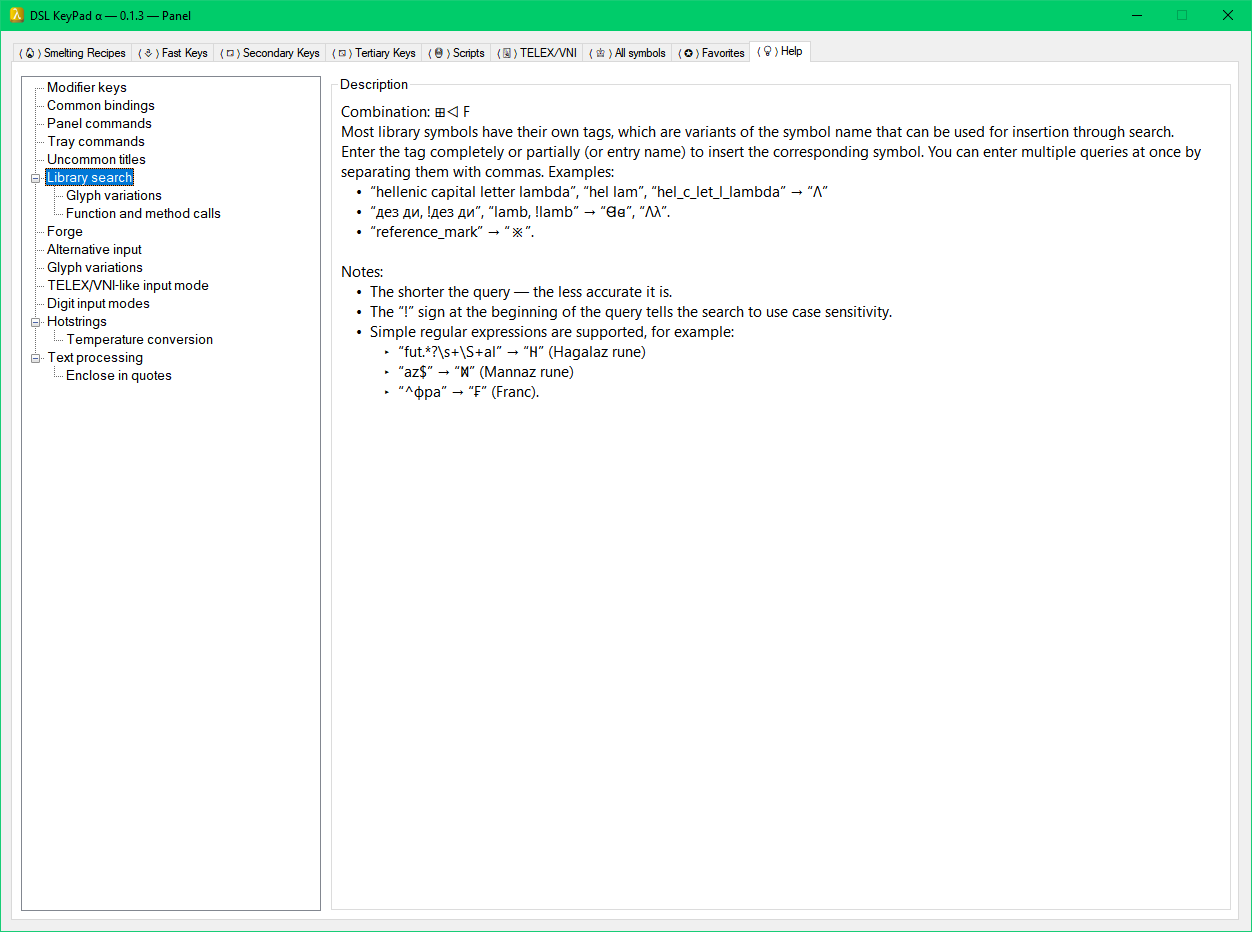Collapse the Text processing tree node

click(36, 358)
